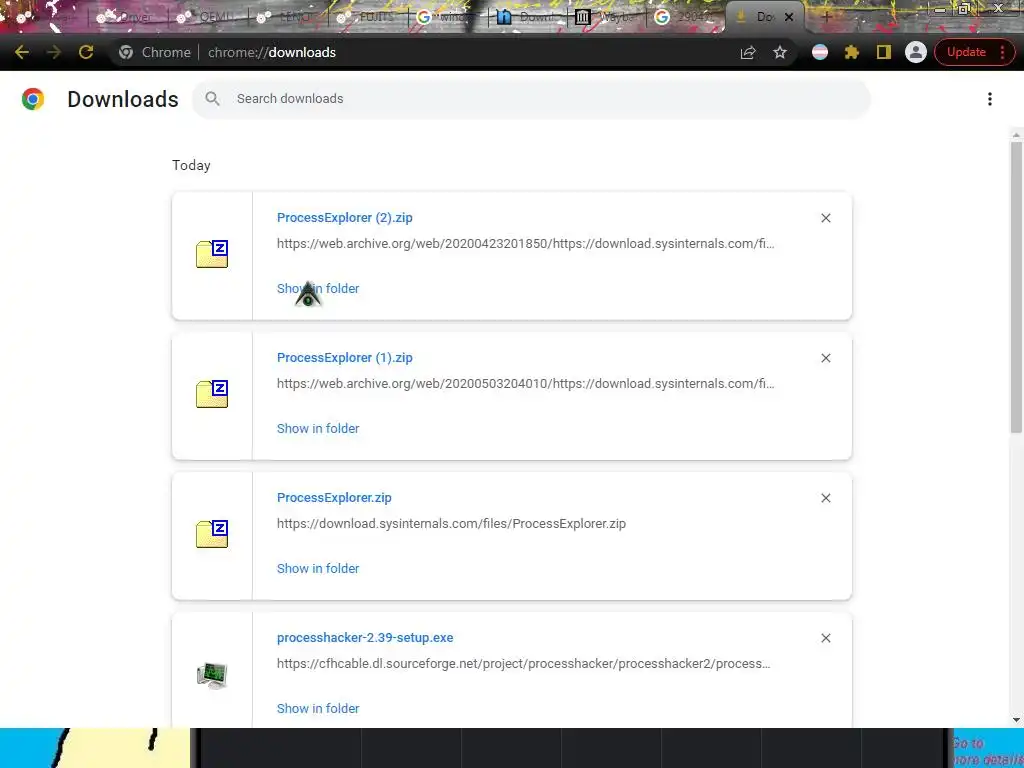Switch to the FUJITS tab
The width and height of the screenshot is (1024, 768).
368,18
